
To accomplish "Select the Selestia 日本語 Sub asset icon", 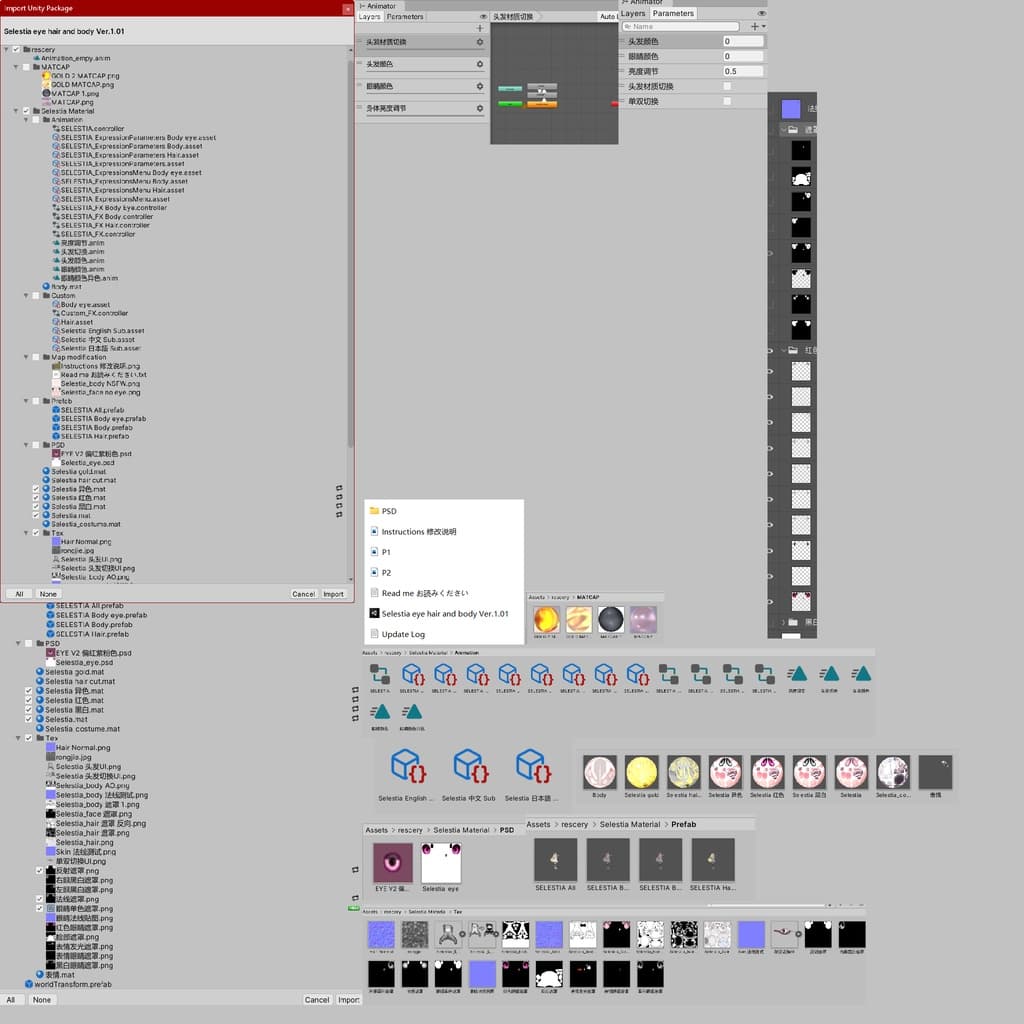I will click(534, 766).
